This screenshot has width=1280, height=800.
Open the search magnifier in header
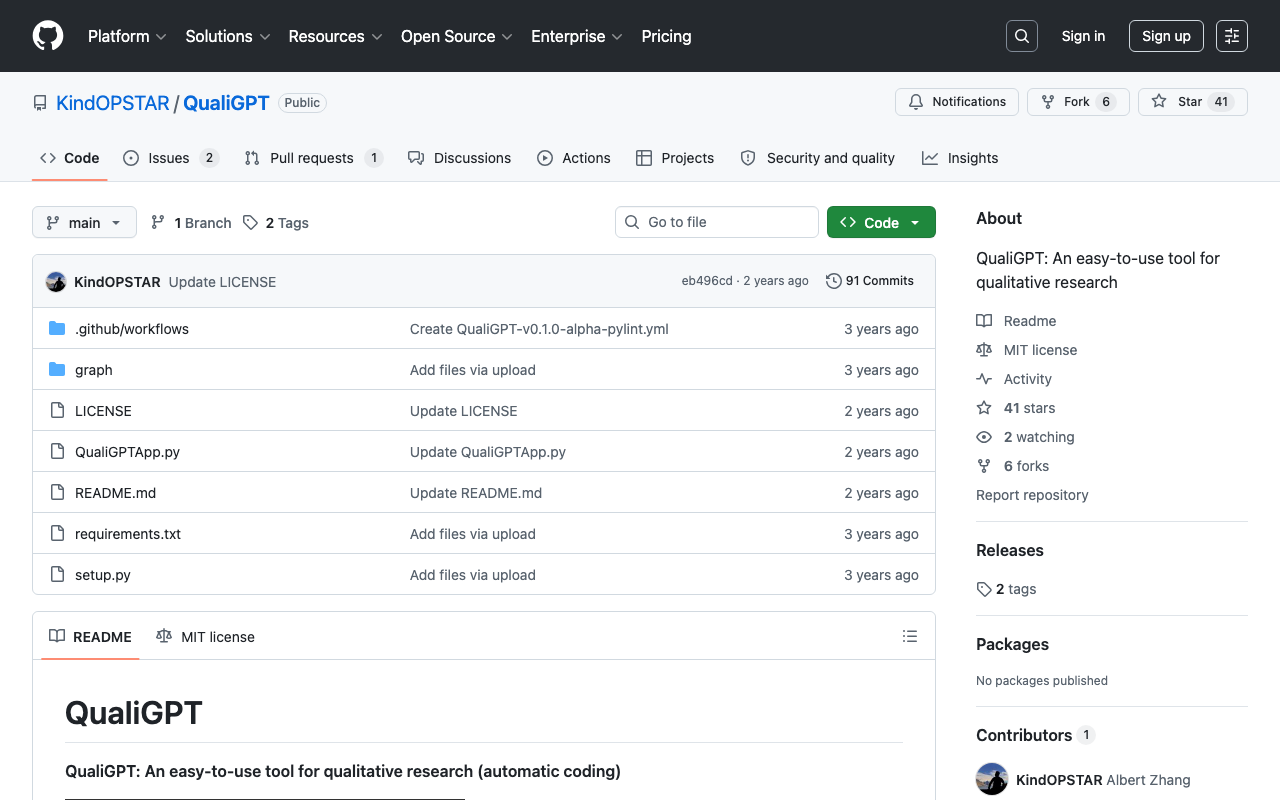(1022, 36)
